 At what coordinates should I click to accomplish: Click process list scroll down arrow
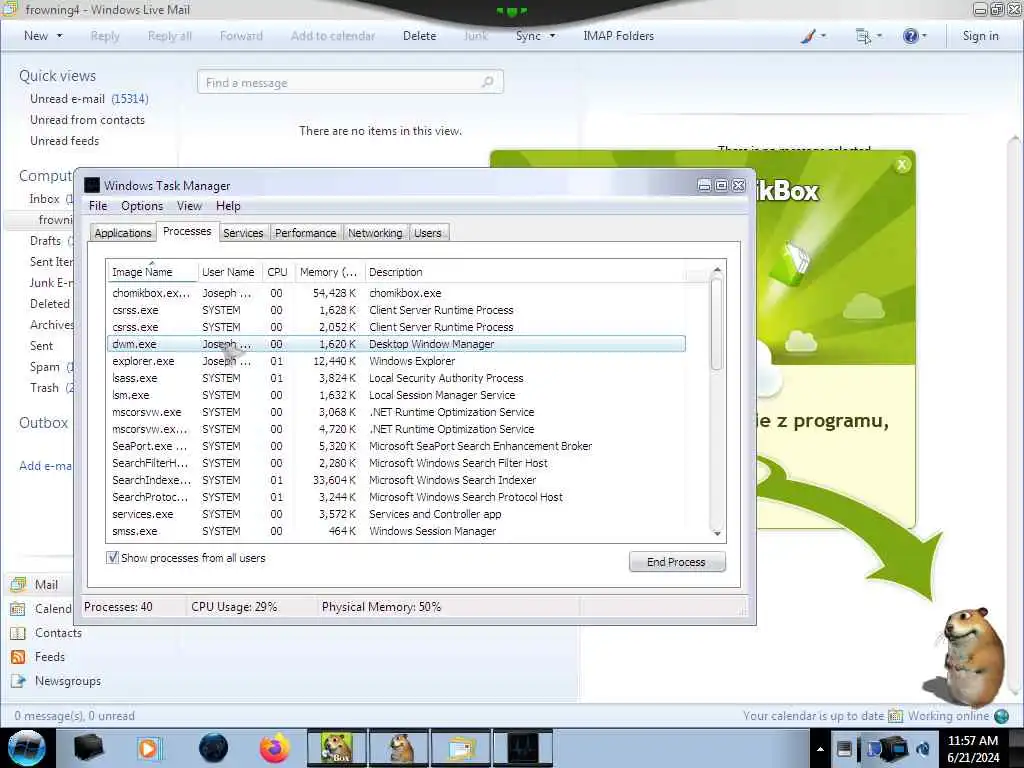[716, 534]
